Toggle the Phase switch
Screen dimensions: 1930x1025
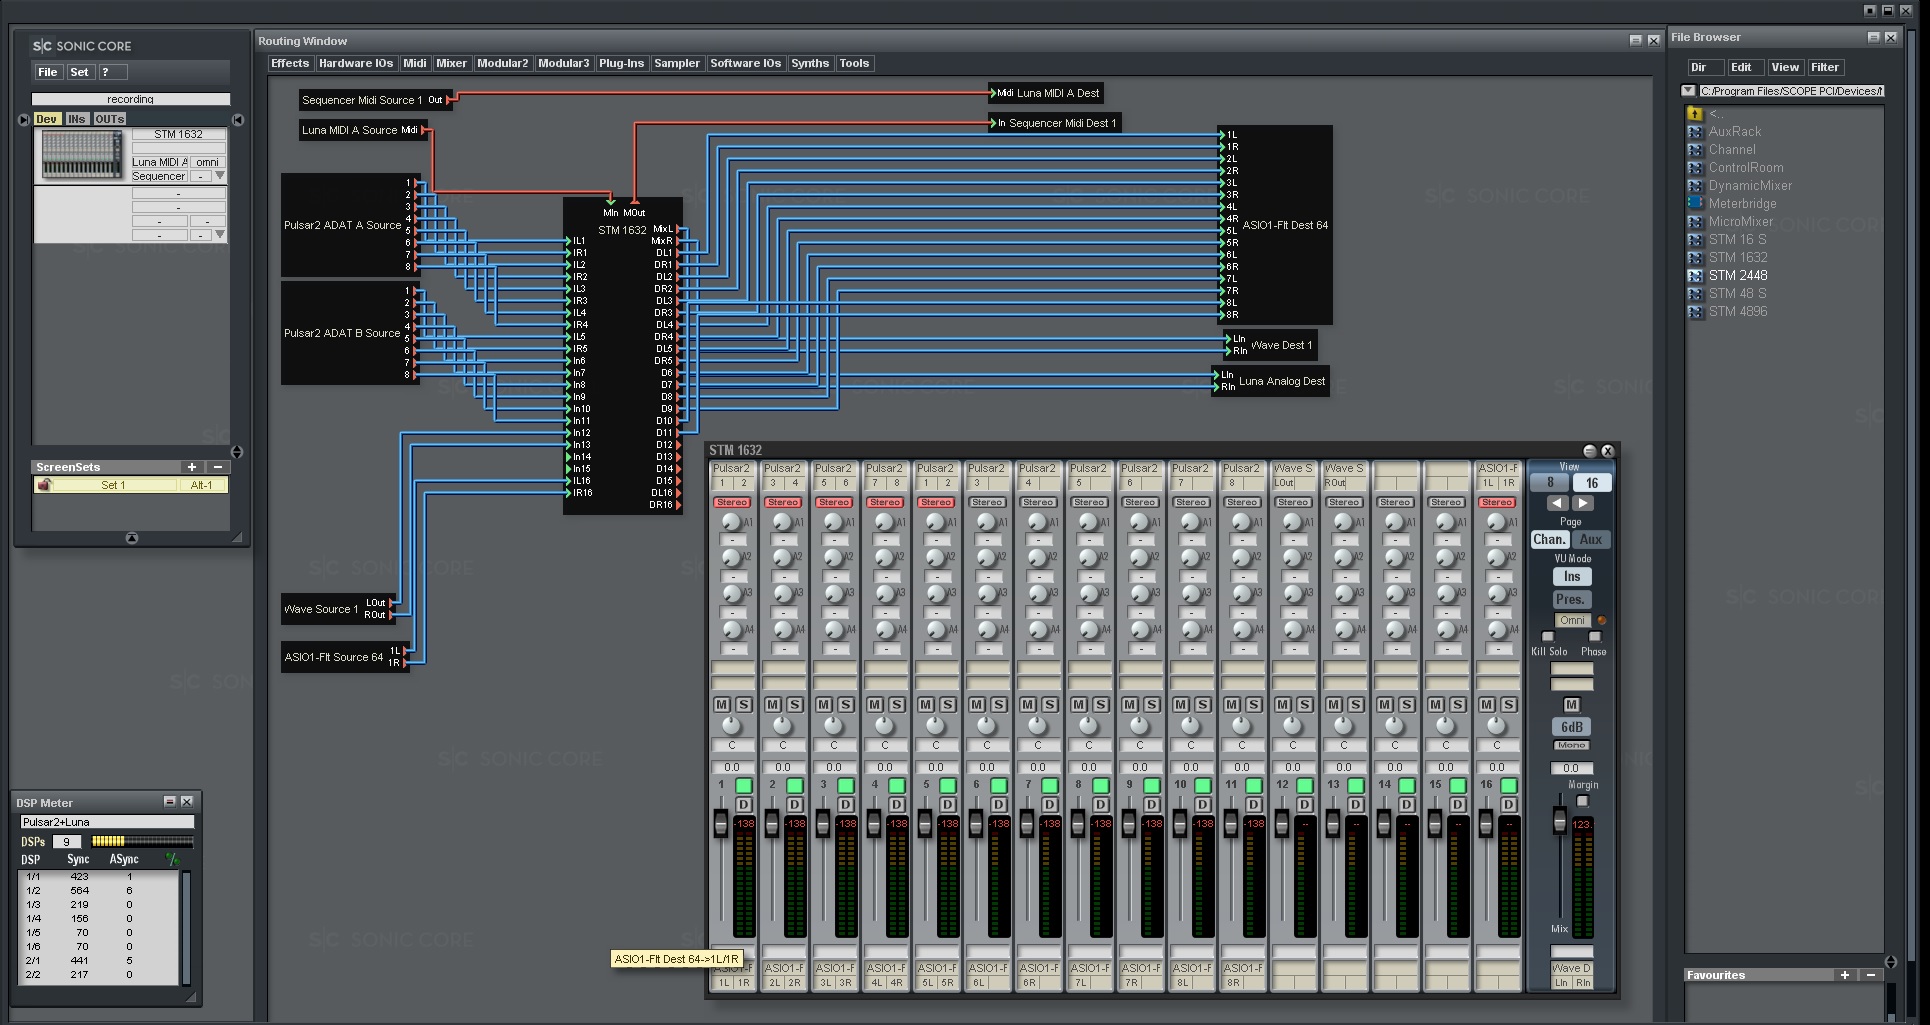(1595, 636)
